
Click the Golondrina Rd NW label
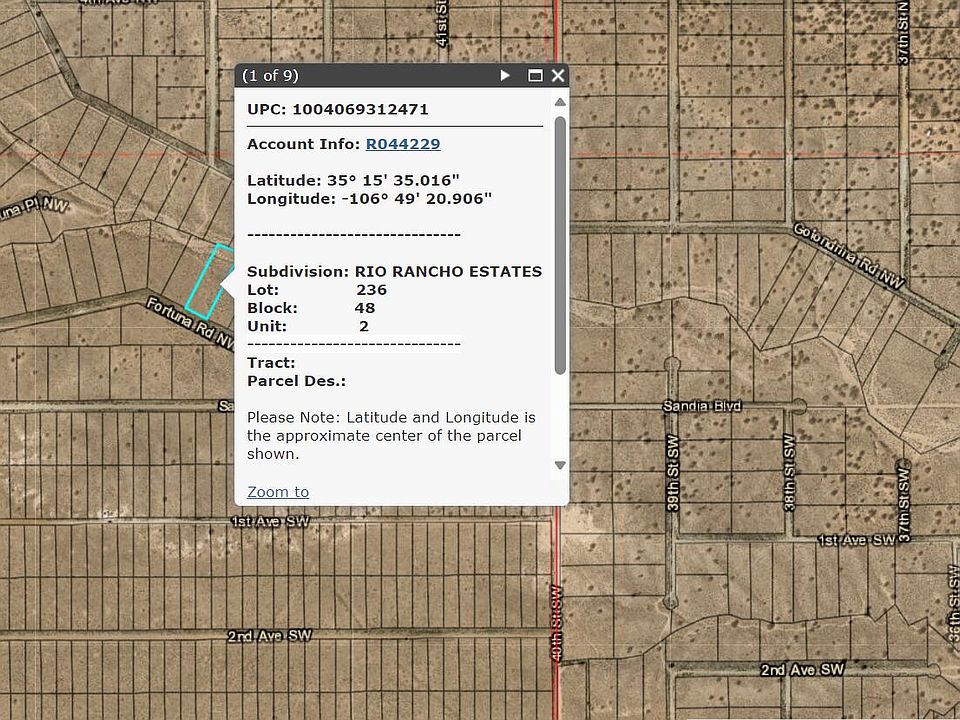(849, 257)
